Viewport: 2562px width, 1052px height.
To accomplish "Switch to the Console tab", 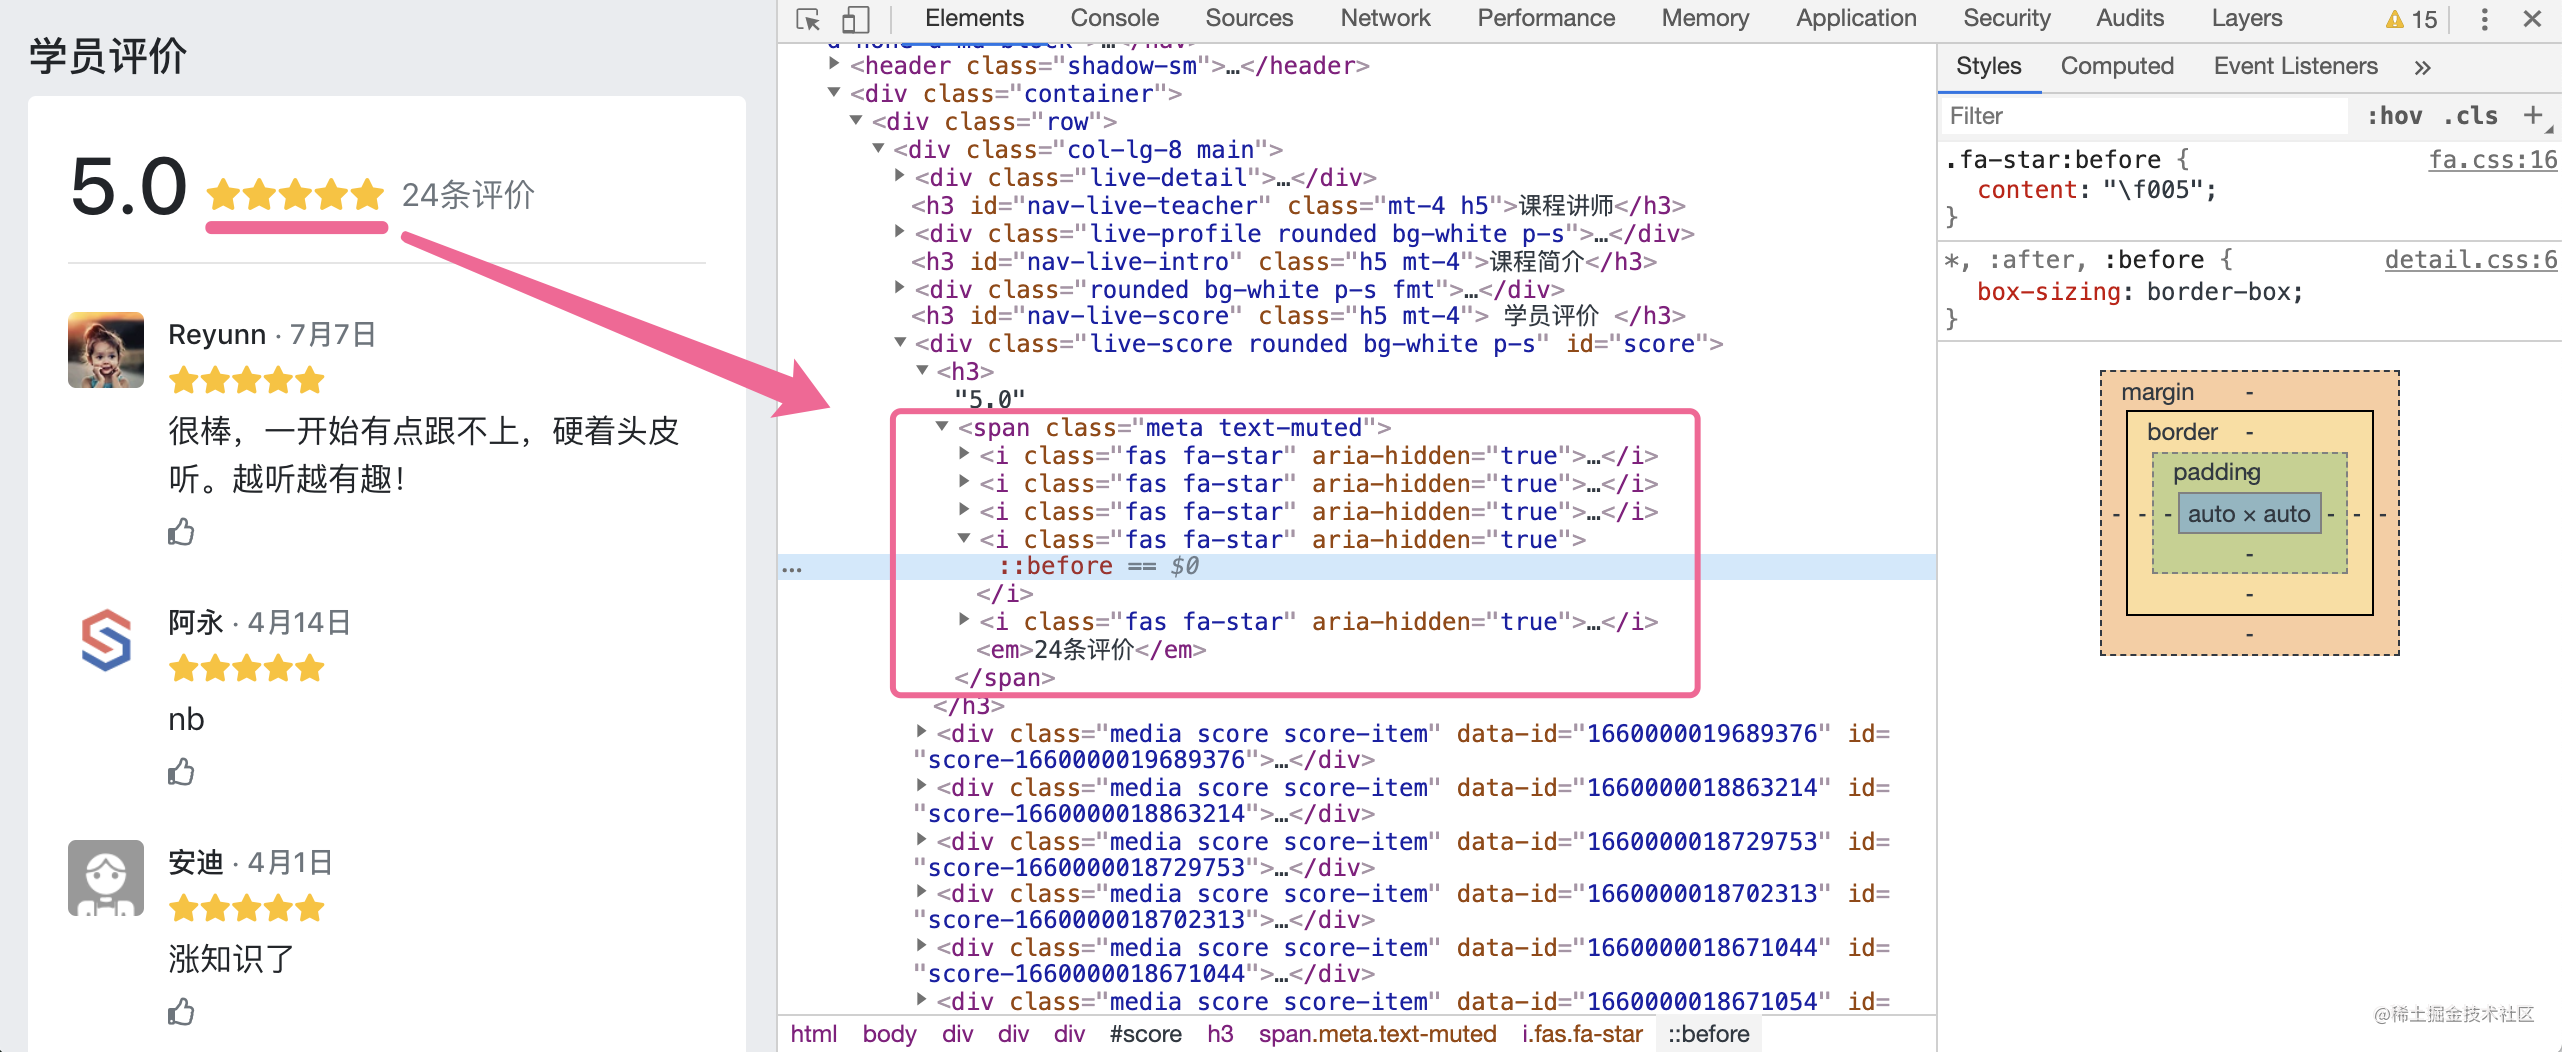I will coord(1114,18).
